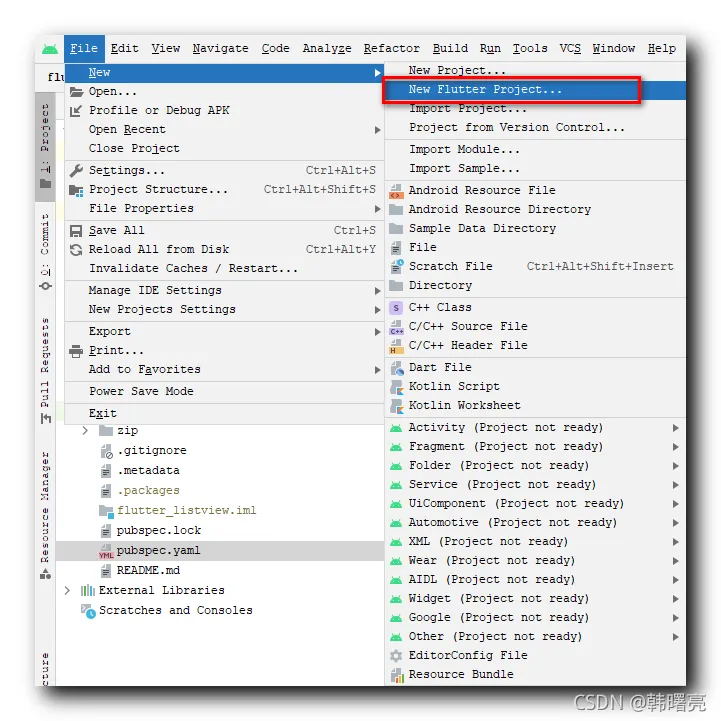721x721 pixels.
Task: Click Invalidate Caches / Restart
Action: coord(224,269)
